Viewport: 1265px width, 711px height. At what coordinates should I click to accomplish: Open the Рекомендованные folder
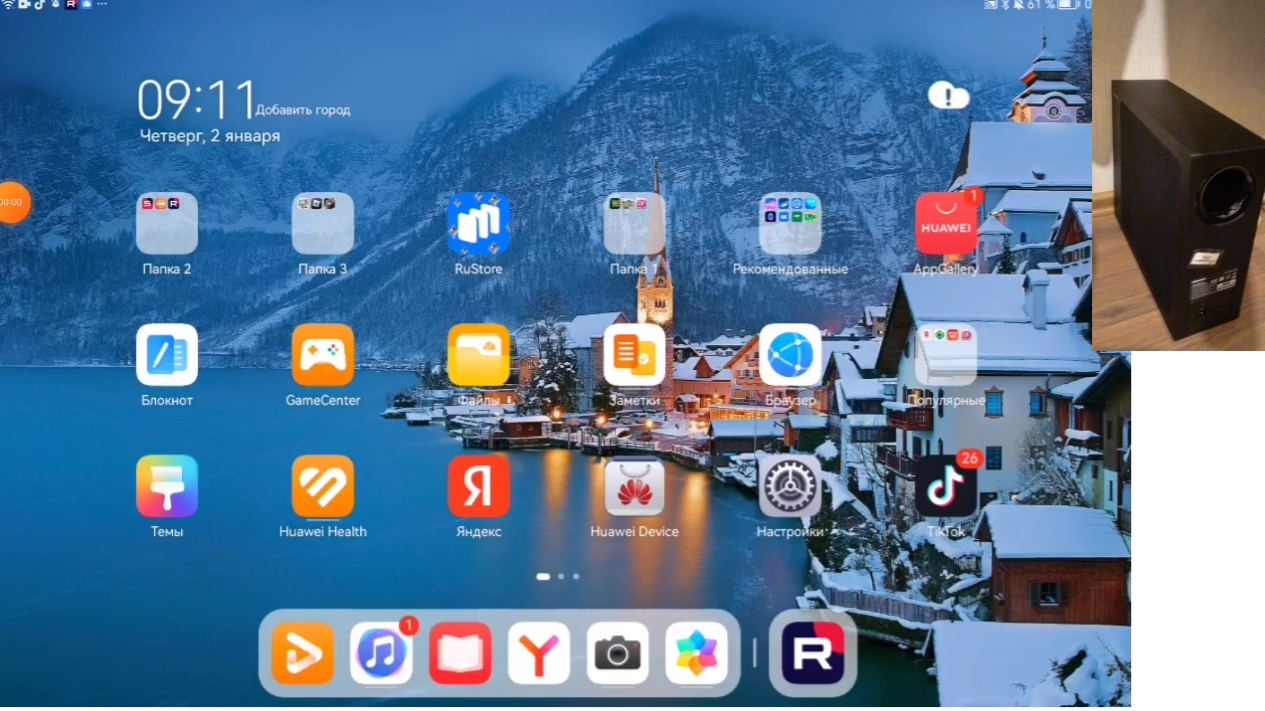[x=790, y=224]
